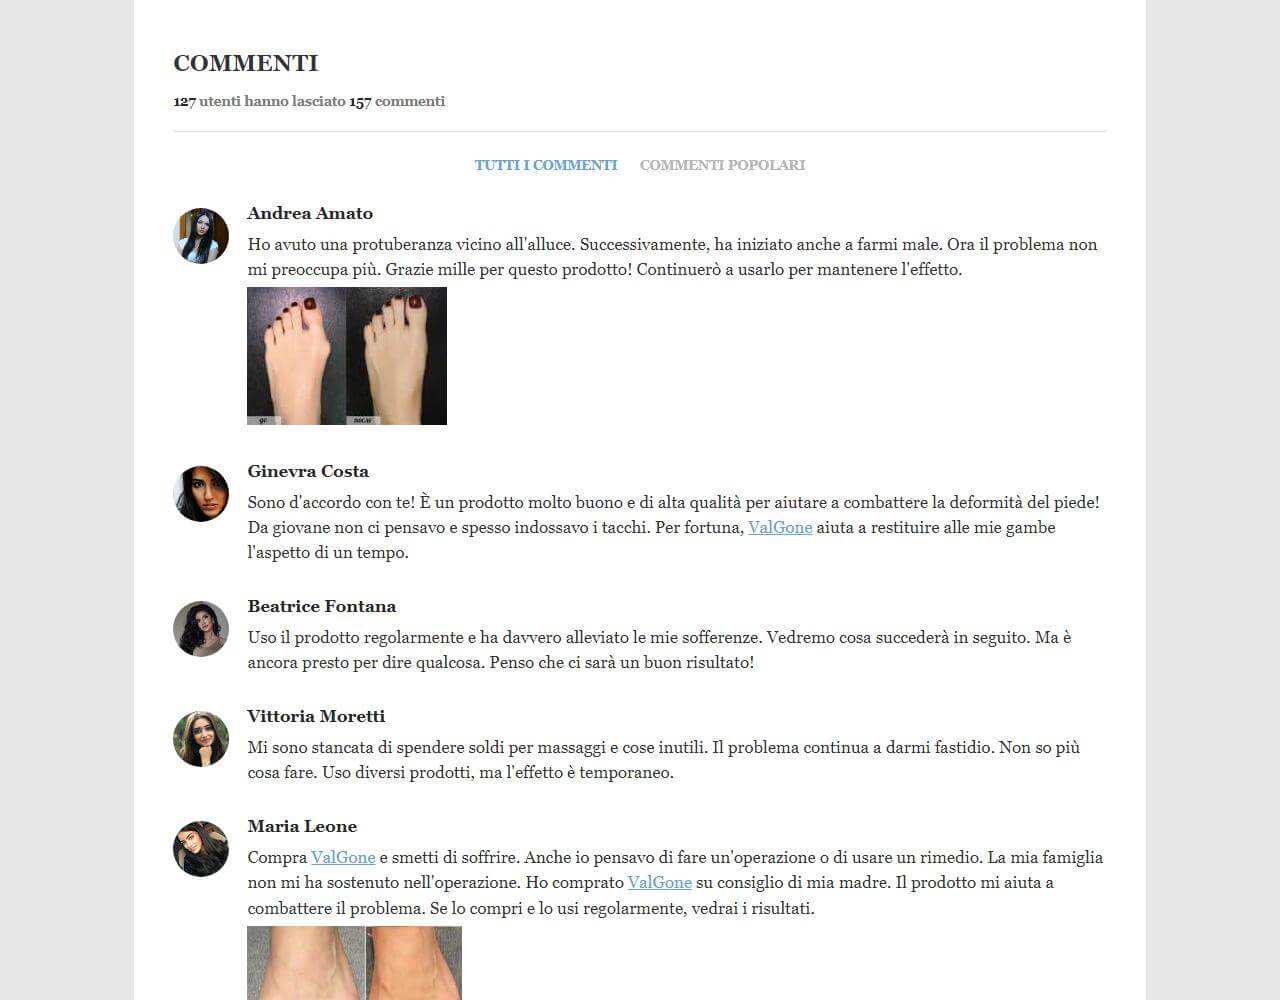Open the left foot photo in Andrea's comment
Screen dimensions: 1280x1000
click(x=297, y=356)
